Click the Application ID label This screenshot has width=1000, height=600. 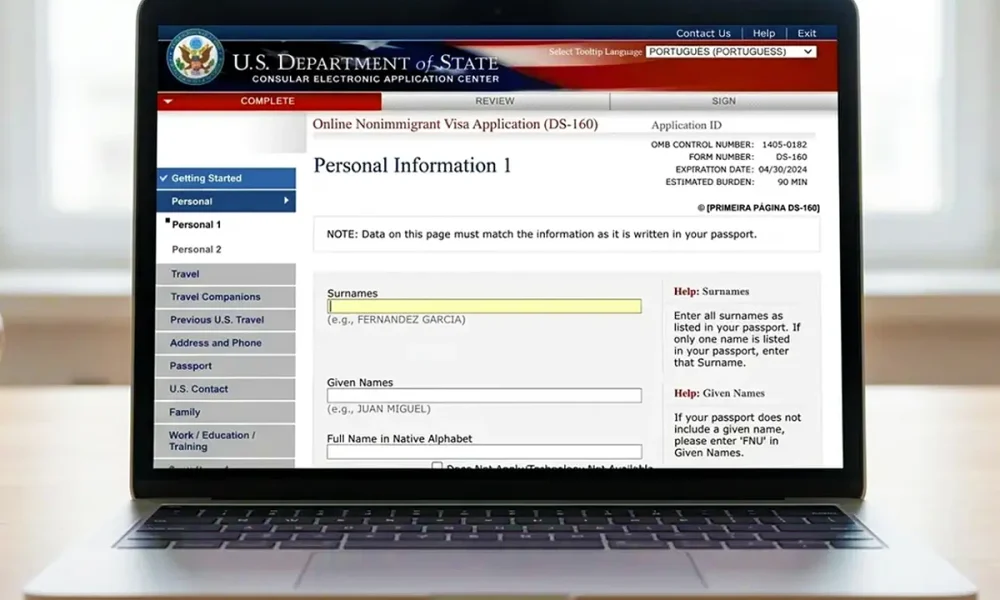(686, 126)
